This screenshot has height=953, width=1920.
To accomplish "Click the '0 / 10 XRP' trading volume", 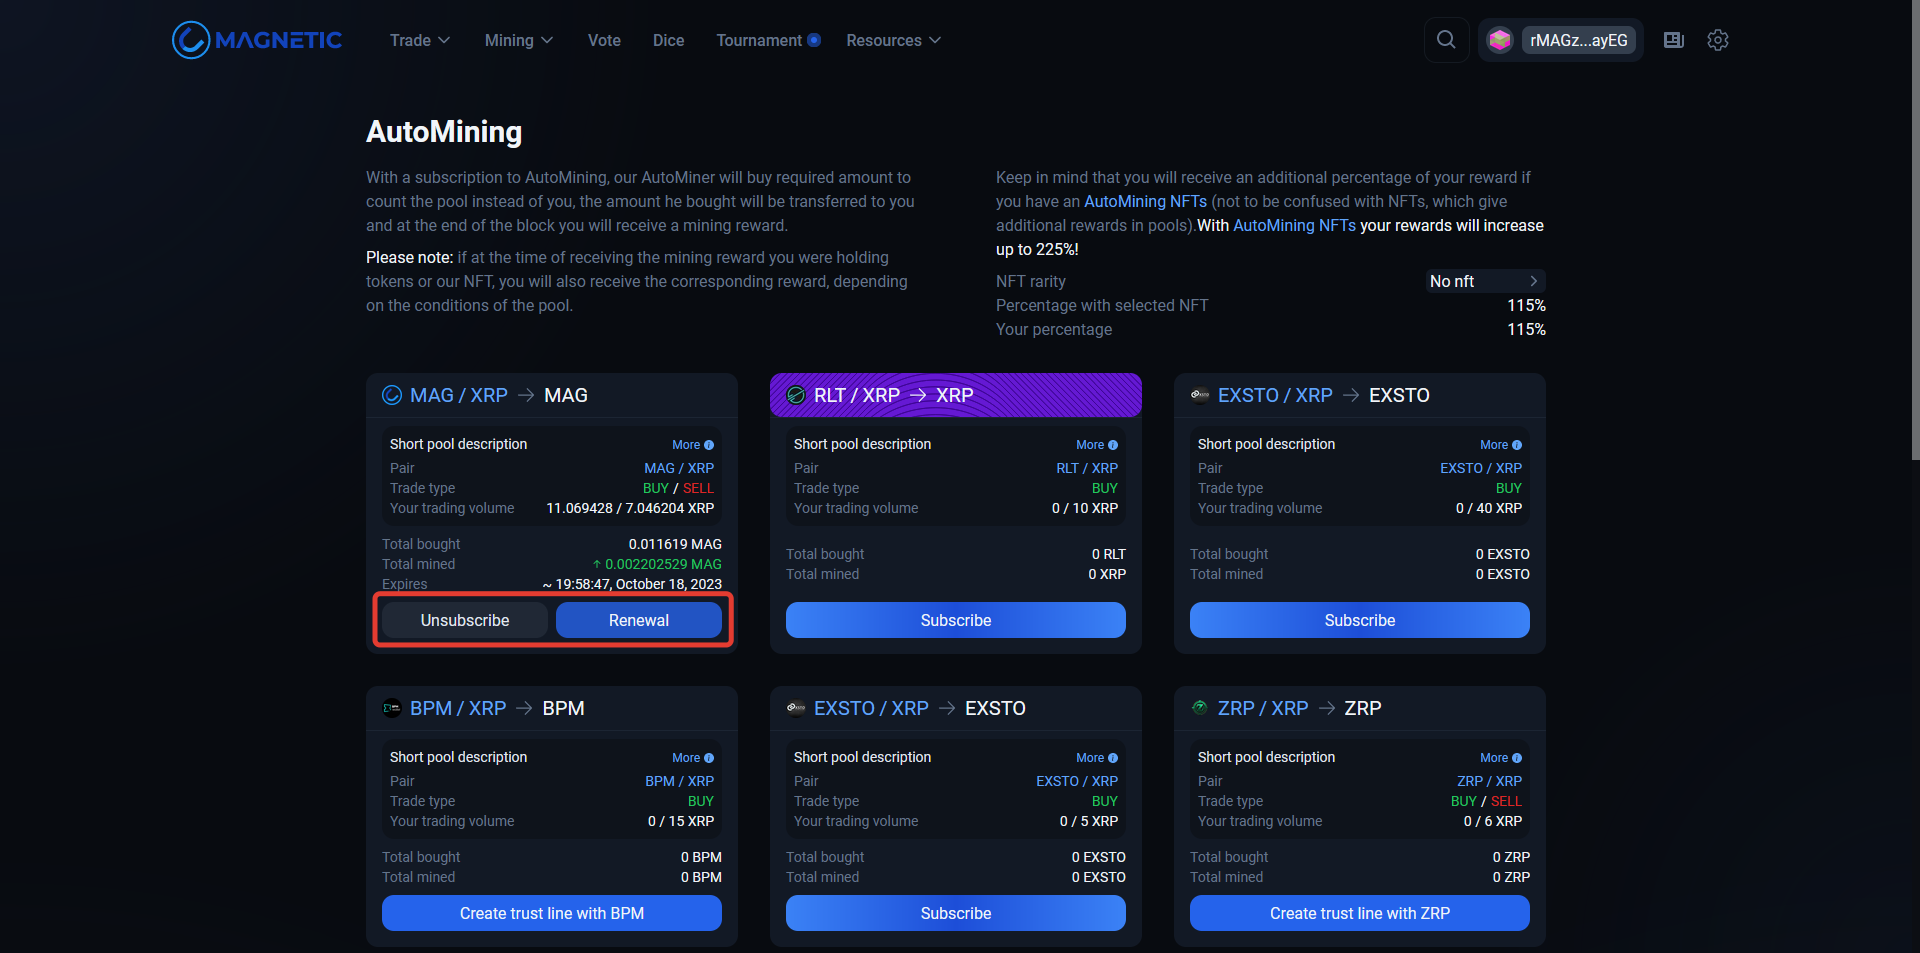I will 1085,508.
